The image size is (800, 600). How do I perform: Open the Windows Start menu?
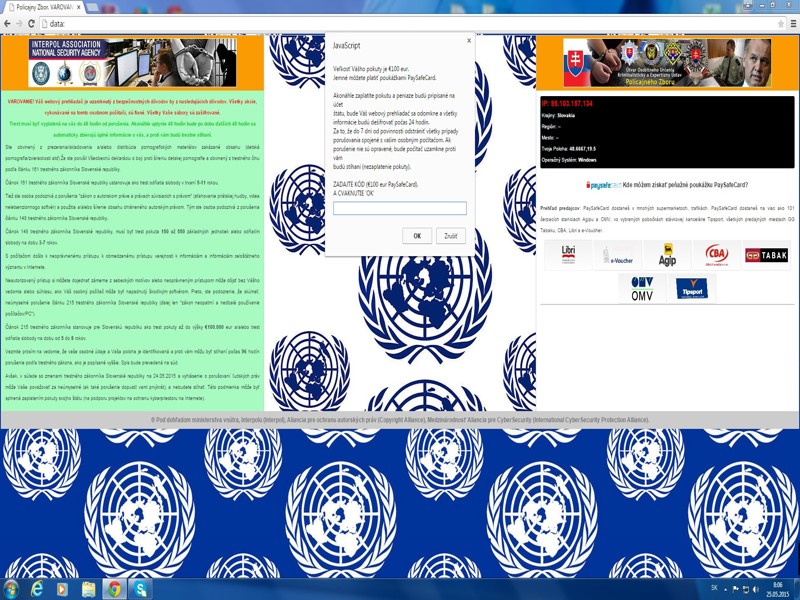coord(12,588)
